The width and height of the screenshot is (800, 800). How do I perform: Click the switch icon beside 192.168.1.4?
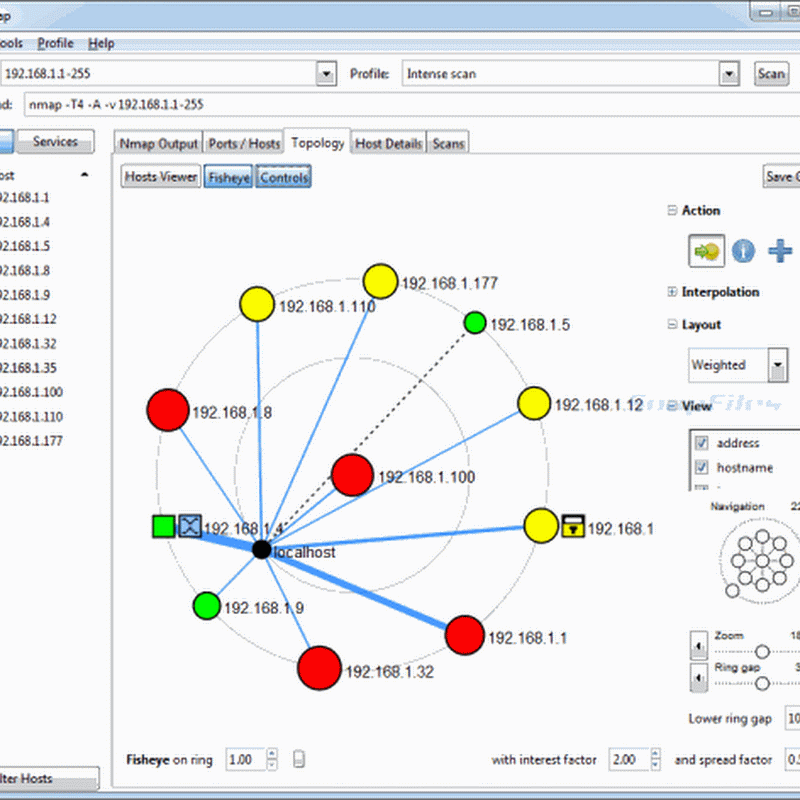tap(190, 526)
